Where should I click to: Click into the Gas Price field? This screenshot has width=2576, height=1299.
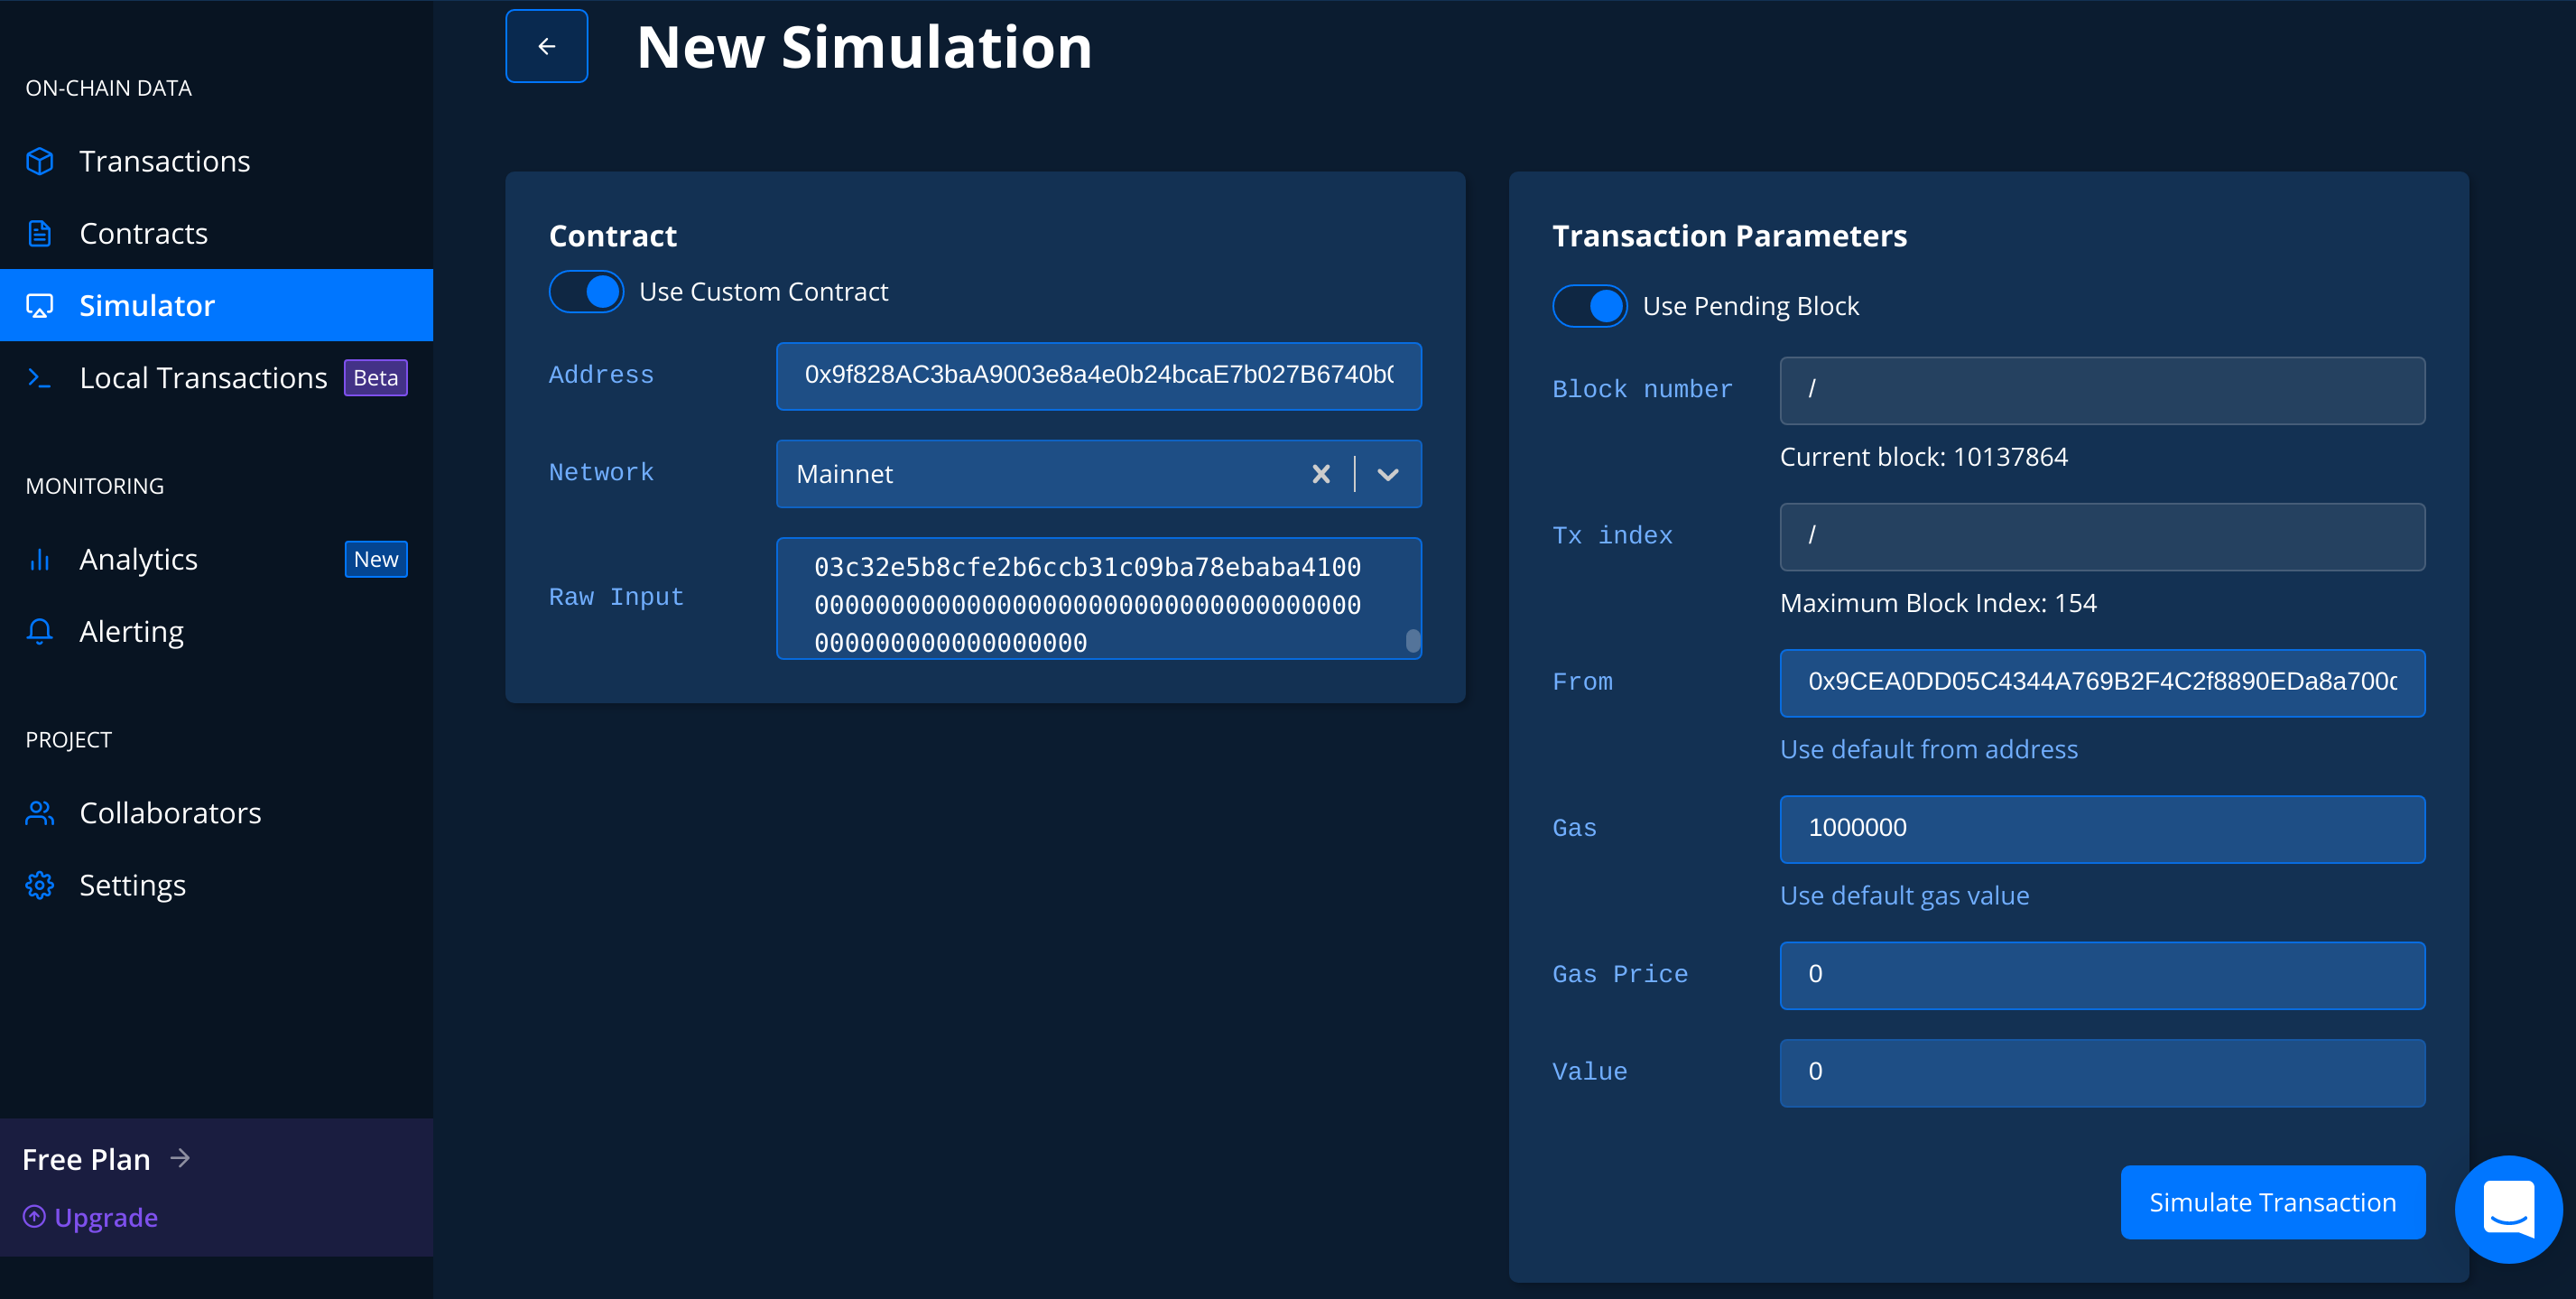coord(2101,975)
